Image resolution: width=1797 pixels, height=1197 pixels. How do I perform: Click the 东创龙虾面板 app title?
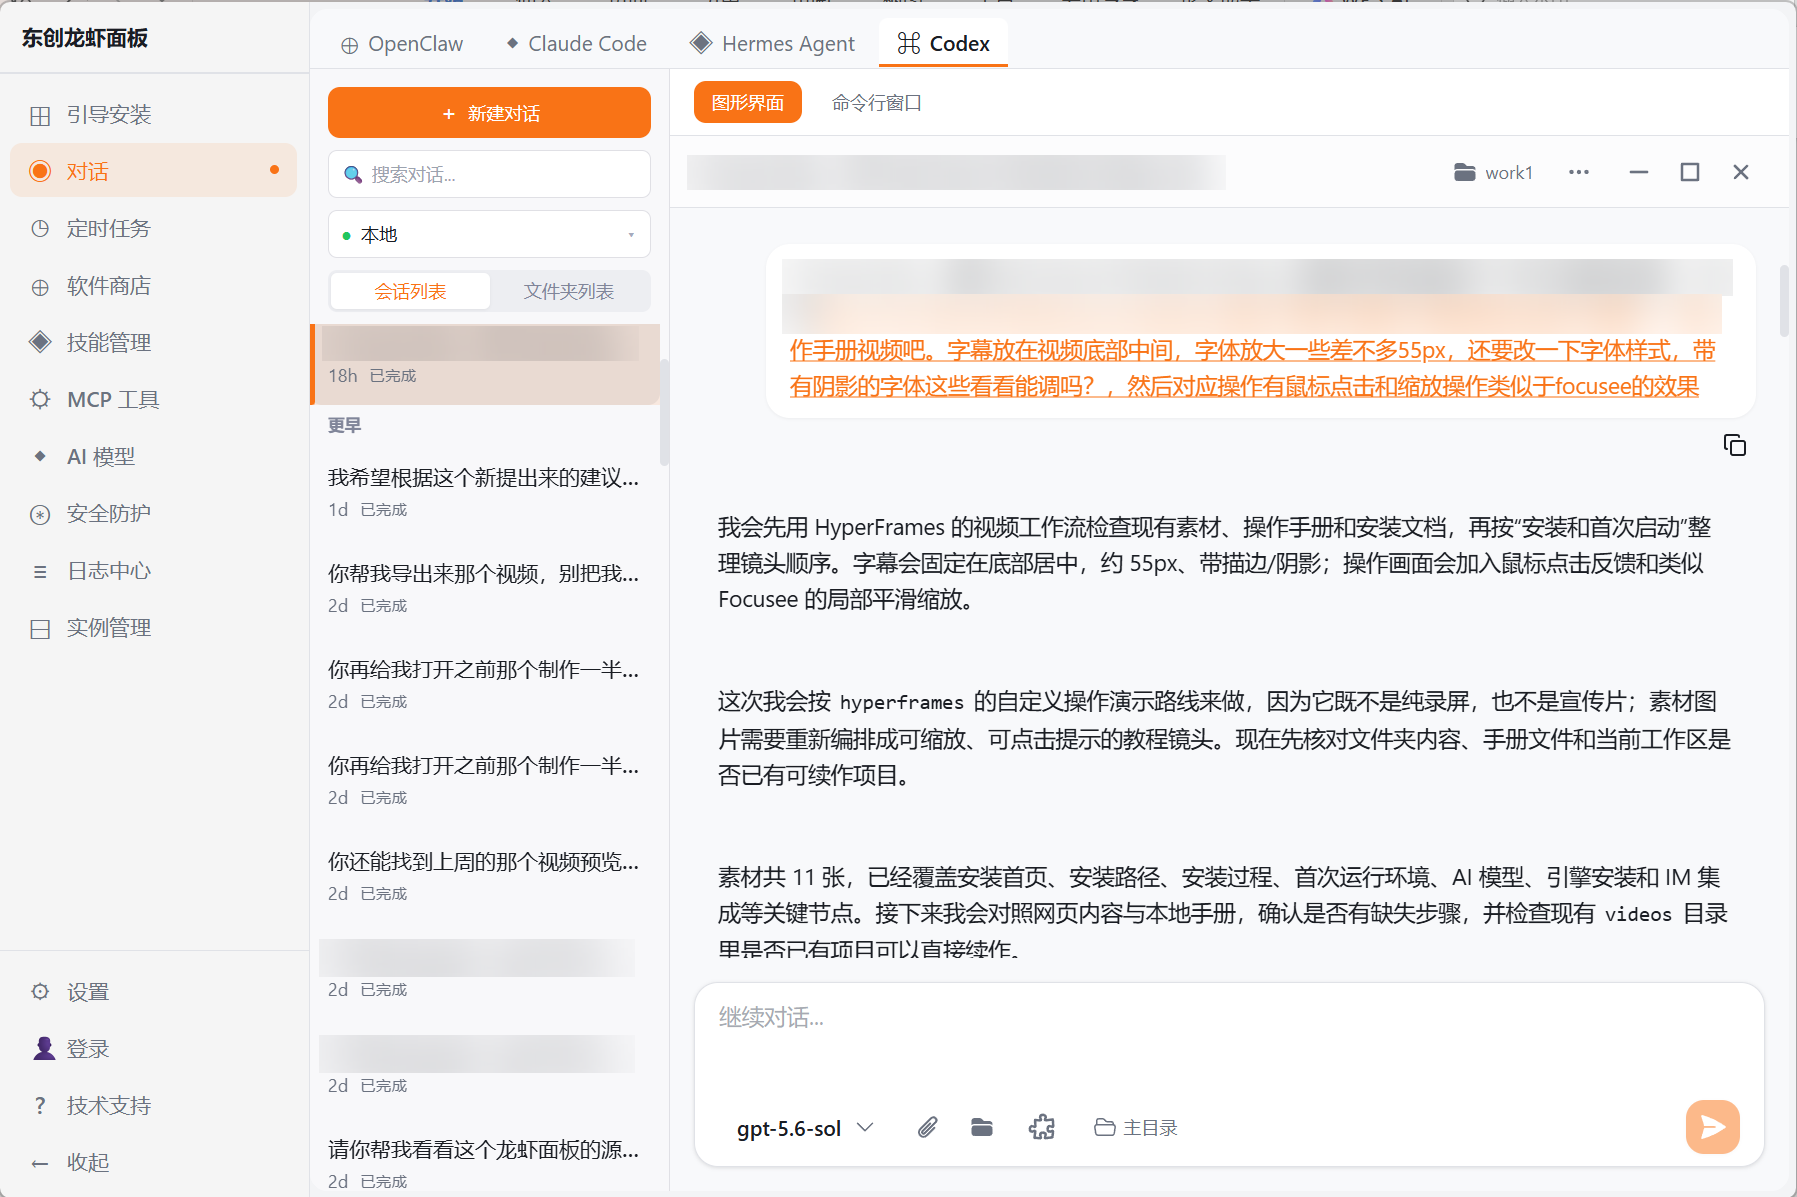[85, 38]
